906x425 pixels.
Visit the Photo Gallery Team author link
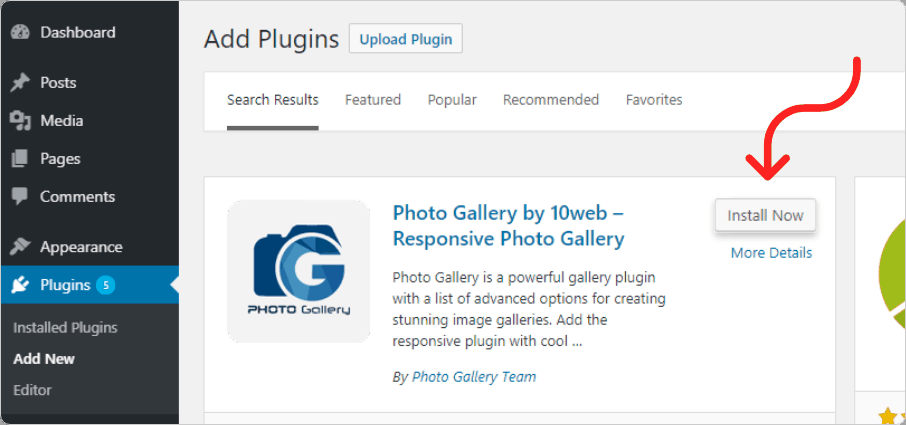[474, 377]
